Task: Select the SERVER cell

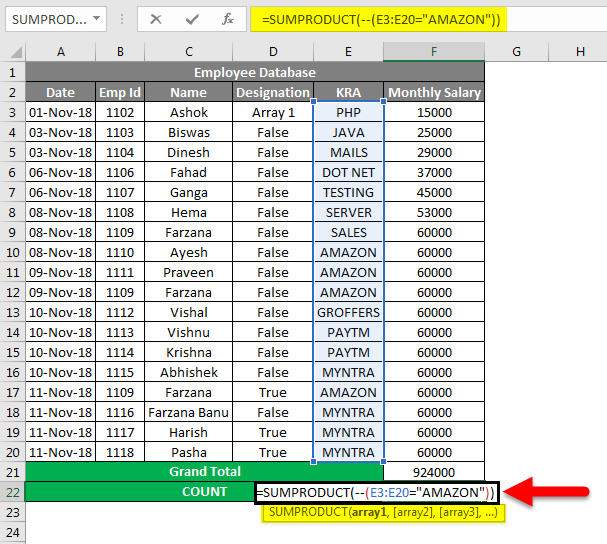Action: click(x=348, y=213)
